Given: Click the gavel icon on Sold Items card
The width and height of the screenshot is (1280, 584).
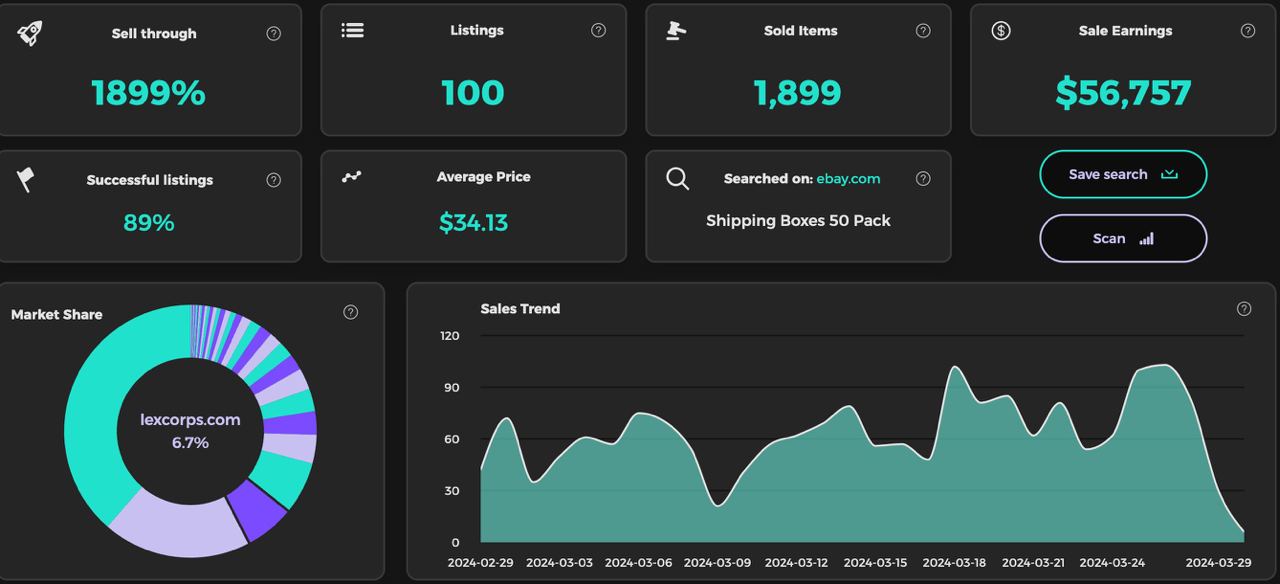Looking at the screenshot, I should click(x=676, y=30).
